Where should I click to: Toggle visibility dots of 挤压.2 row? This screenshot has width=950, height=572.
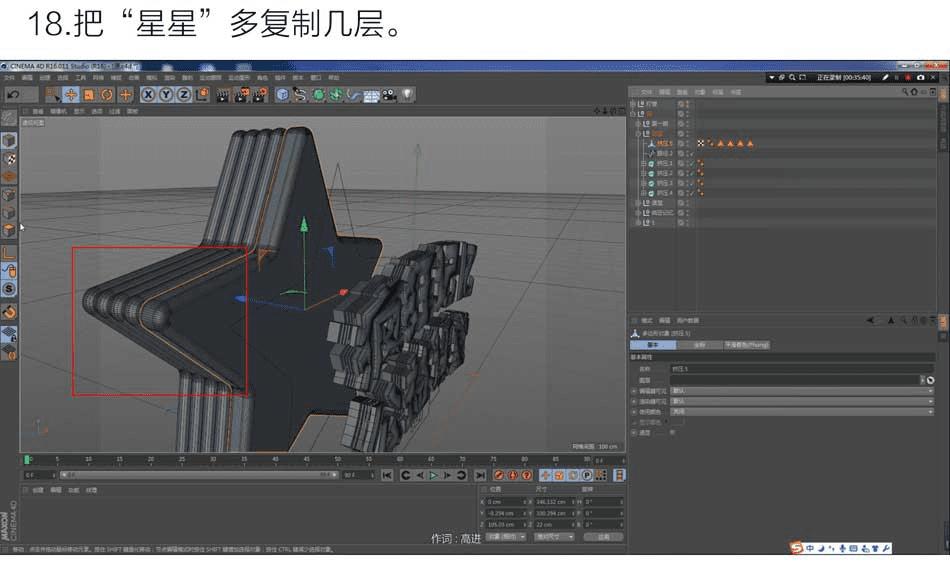(x=687, y=173)
